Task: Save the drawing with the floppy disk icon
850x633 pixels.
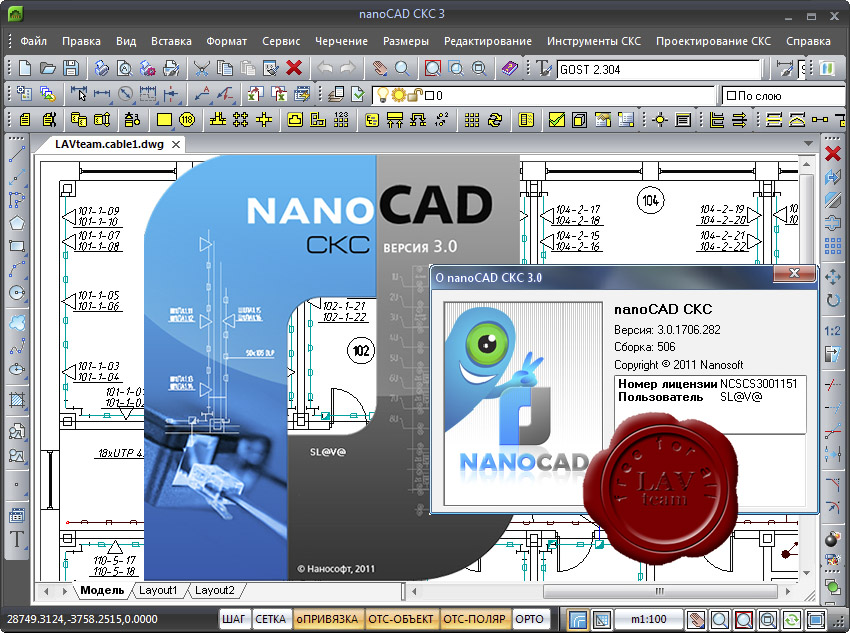Action: coord(71,68)
